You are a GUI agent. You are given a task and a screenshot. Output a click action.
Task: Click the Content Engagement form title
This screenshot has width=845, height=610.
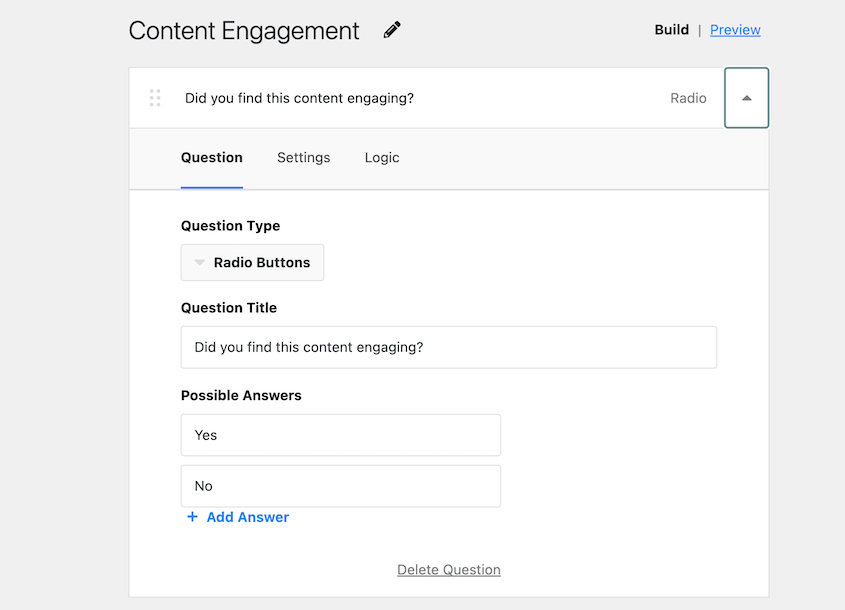click(242, 30)
